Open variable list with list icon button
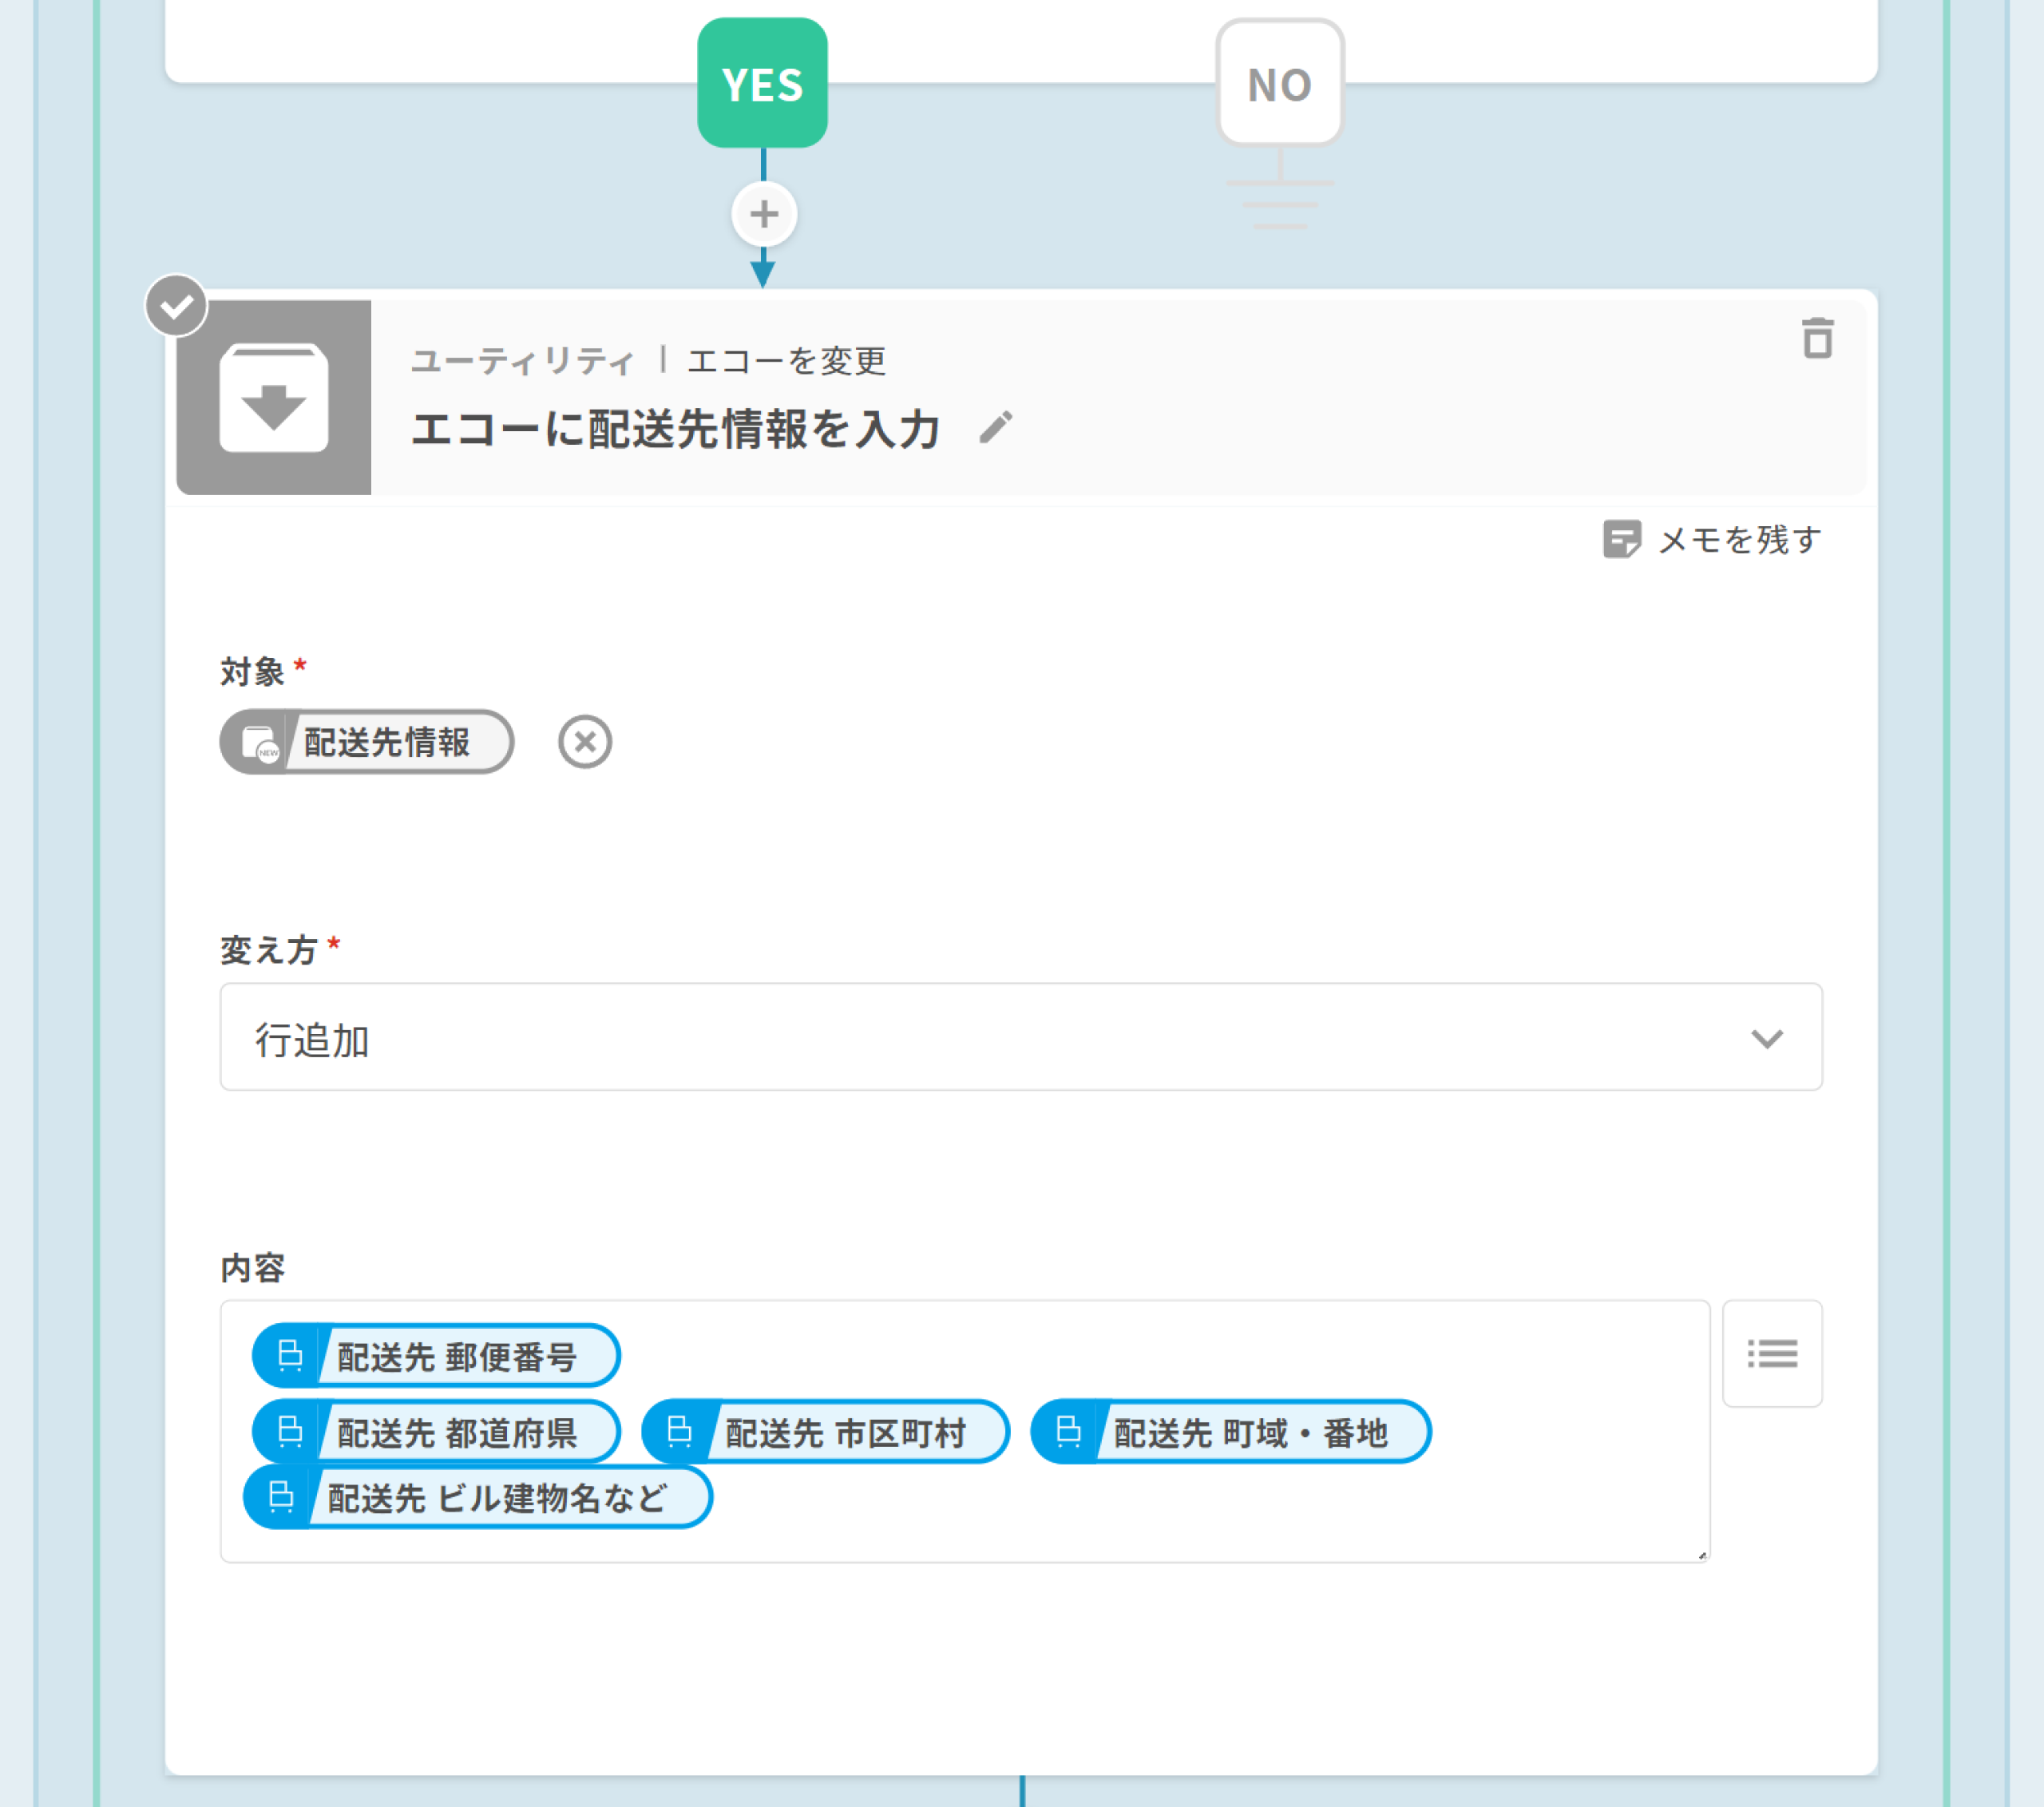The width and height of the screenshot is (2044, 1807). click(x=1772, y=1354)
